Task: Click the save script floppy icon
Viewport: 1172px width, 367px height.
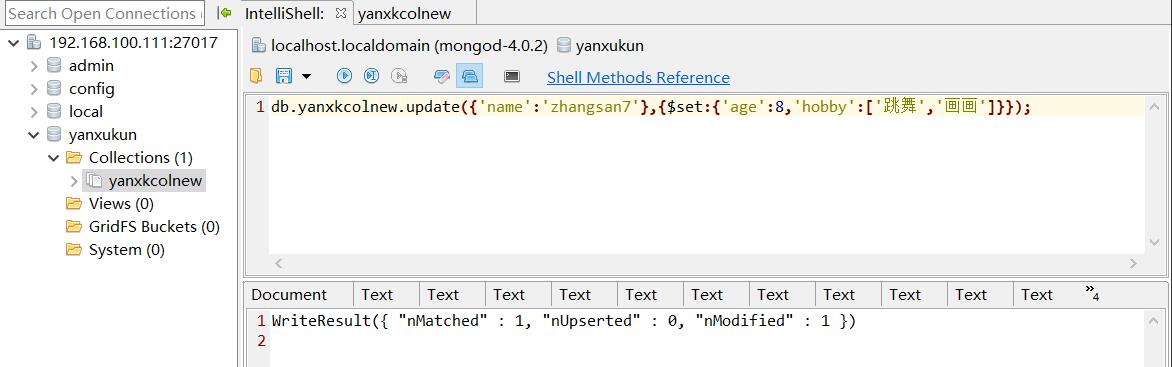Action: [x=283, y=75]
